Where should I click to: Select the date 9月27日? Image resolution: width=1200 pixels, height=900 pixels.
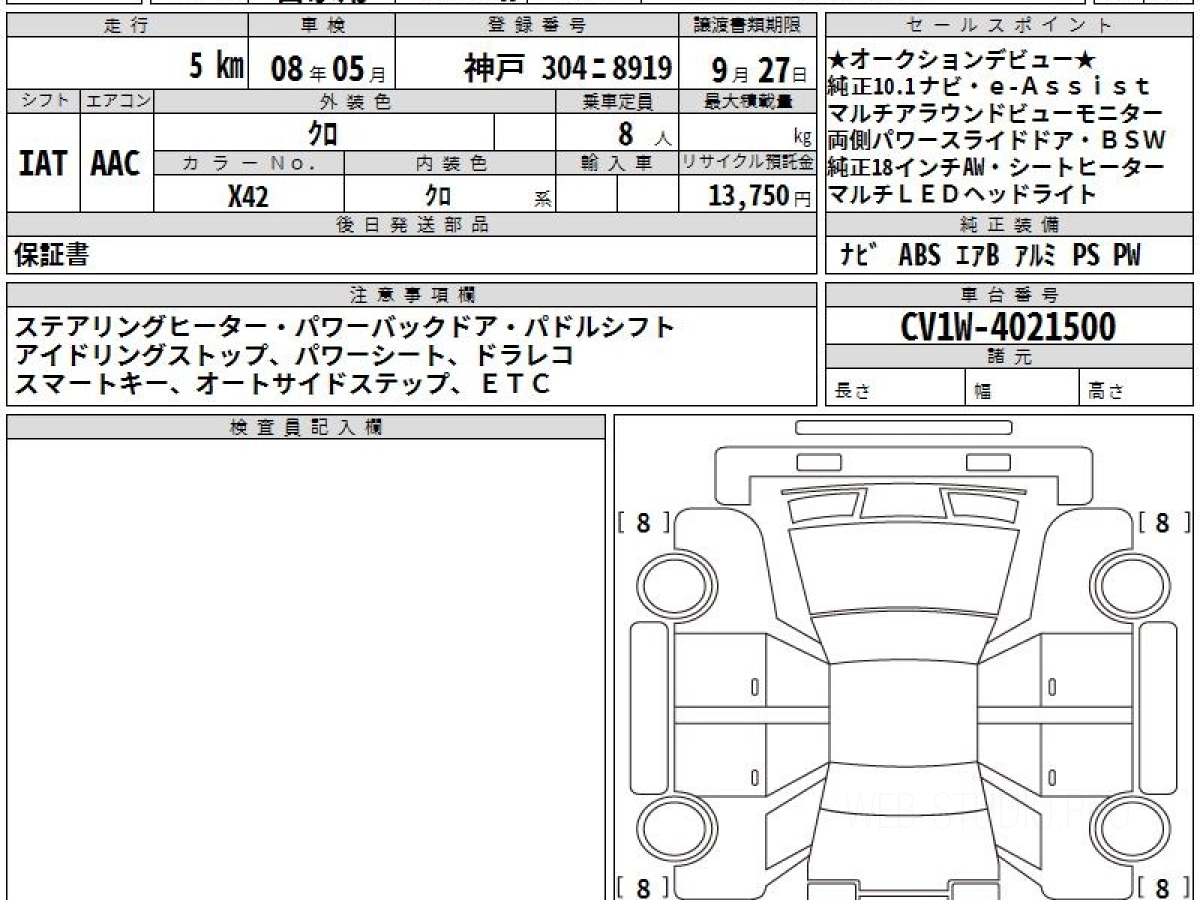(x=758, y=68)
